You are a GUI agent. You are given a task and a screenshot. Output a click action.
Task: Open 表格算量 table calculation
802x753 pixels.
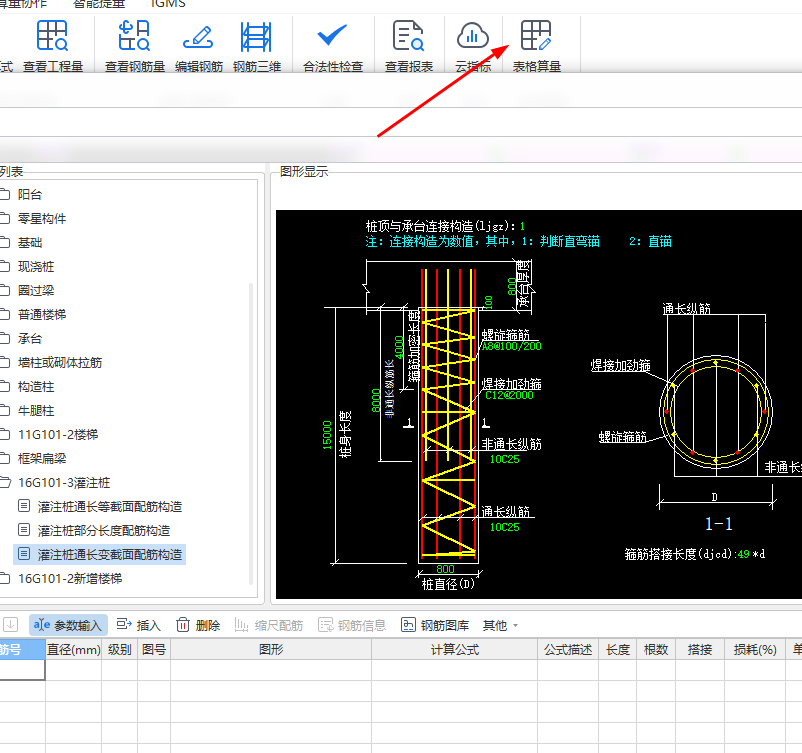[x=537, y=46]
